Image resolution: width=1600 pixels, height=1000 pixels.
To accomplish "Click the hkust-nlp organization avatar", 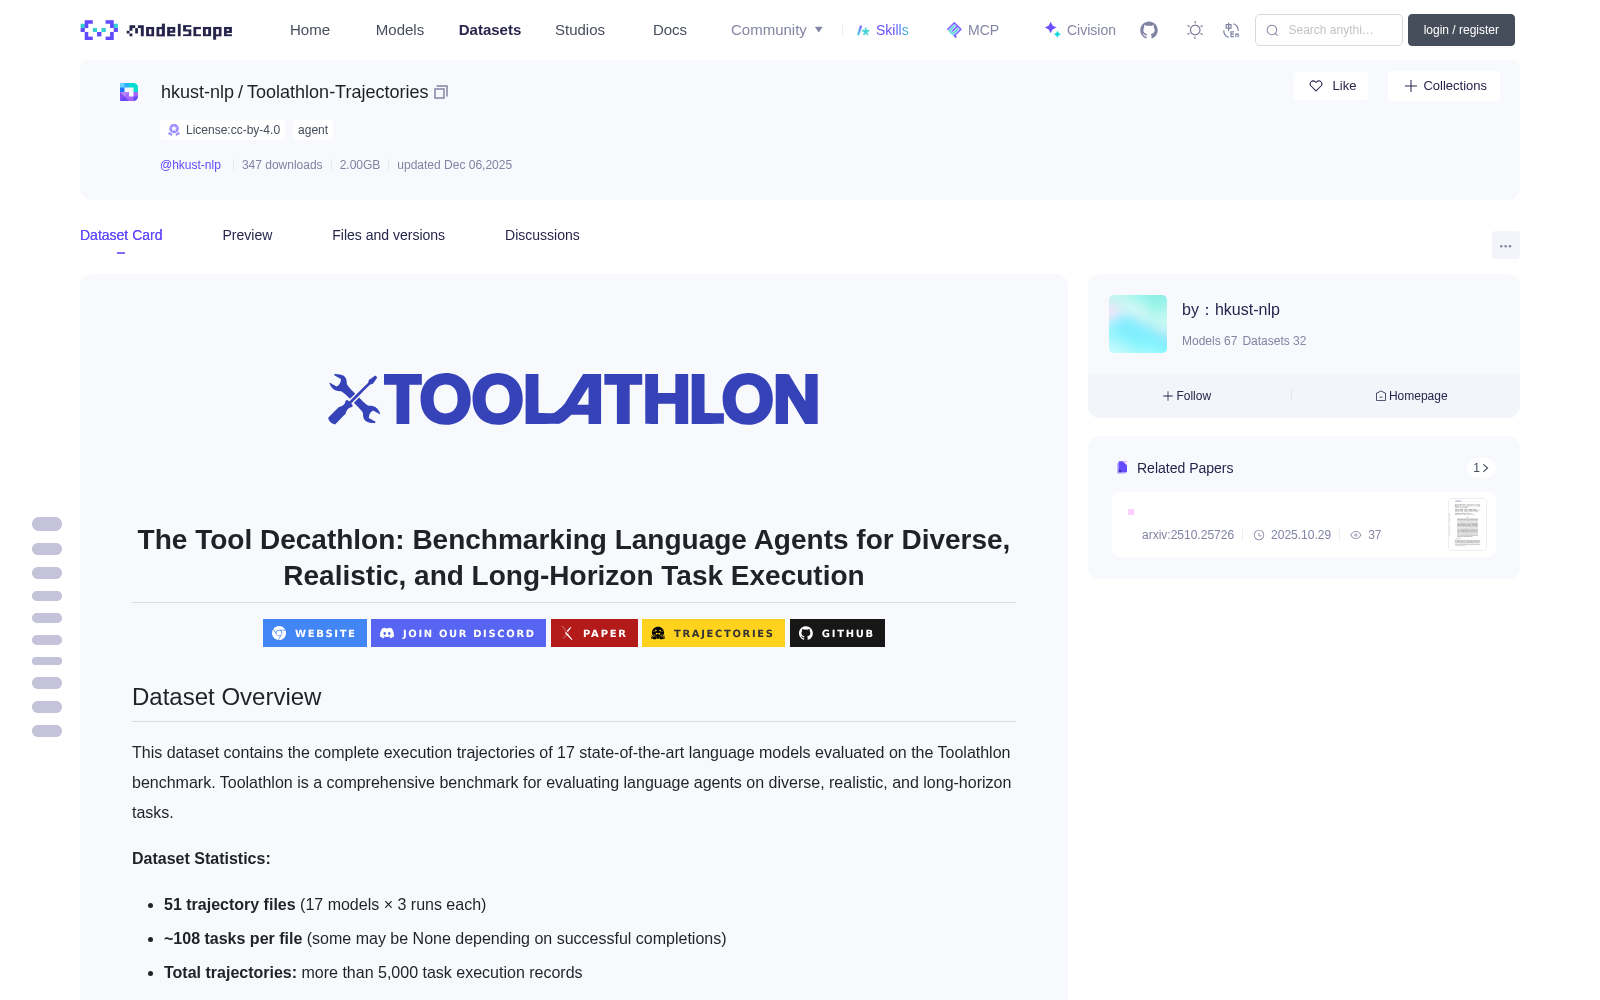I will (1138, 324).
